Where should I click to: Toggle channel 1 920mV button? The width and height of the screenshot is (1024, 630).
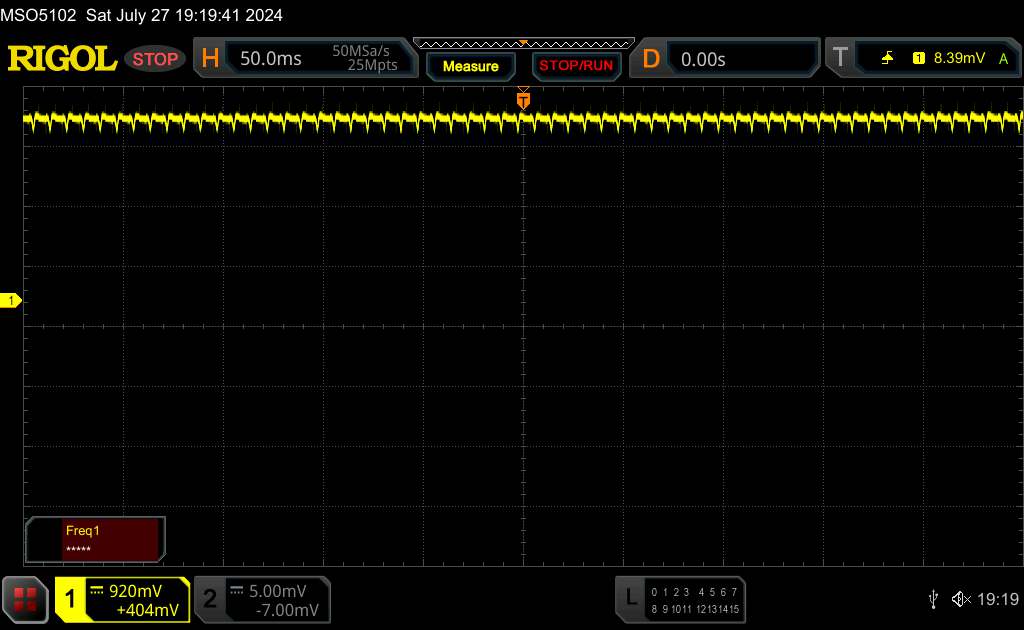point(122,599)
